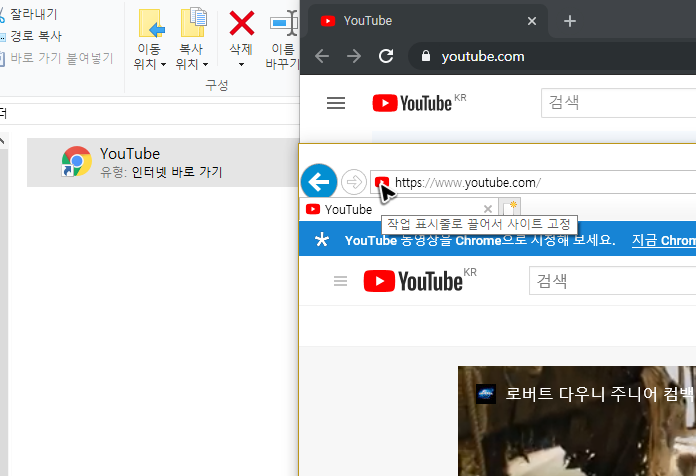Click the YouTube favicon in IE address bar

tap(382, 182)
